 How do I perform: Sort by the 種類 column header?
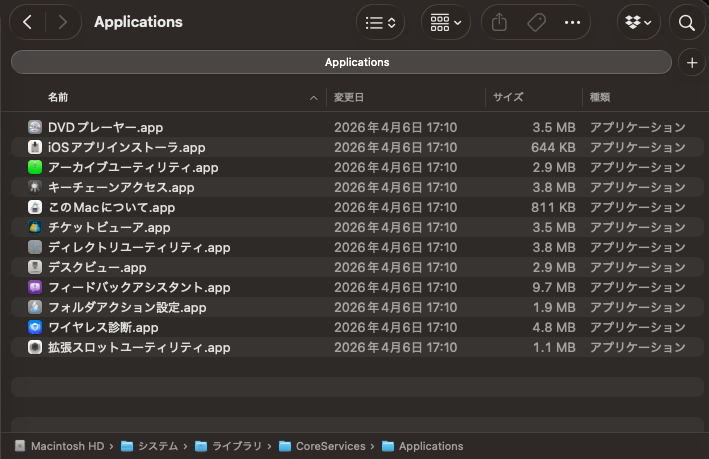point(600,97)
